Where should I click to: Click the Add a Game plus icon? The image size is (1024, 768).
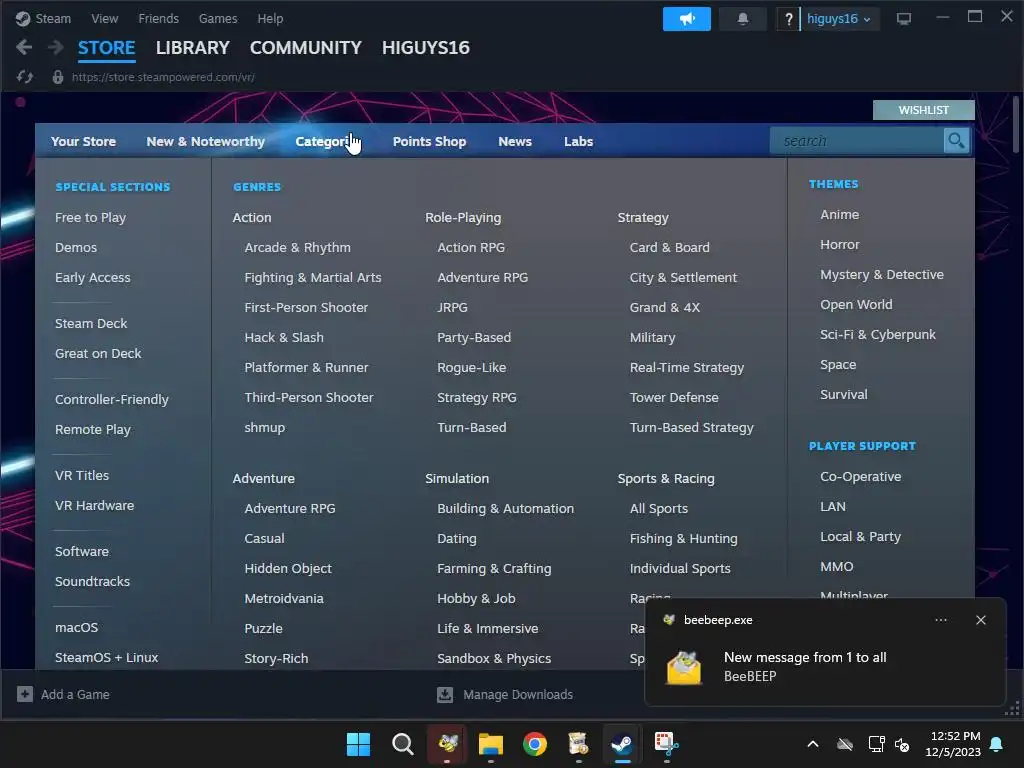pyautogui.click(x=25, y=694)
